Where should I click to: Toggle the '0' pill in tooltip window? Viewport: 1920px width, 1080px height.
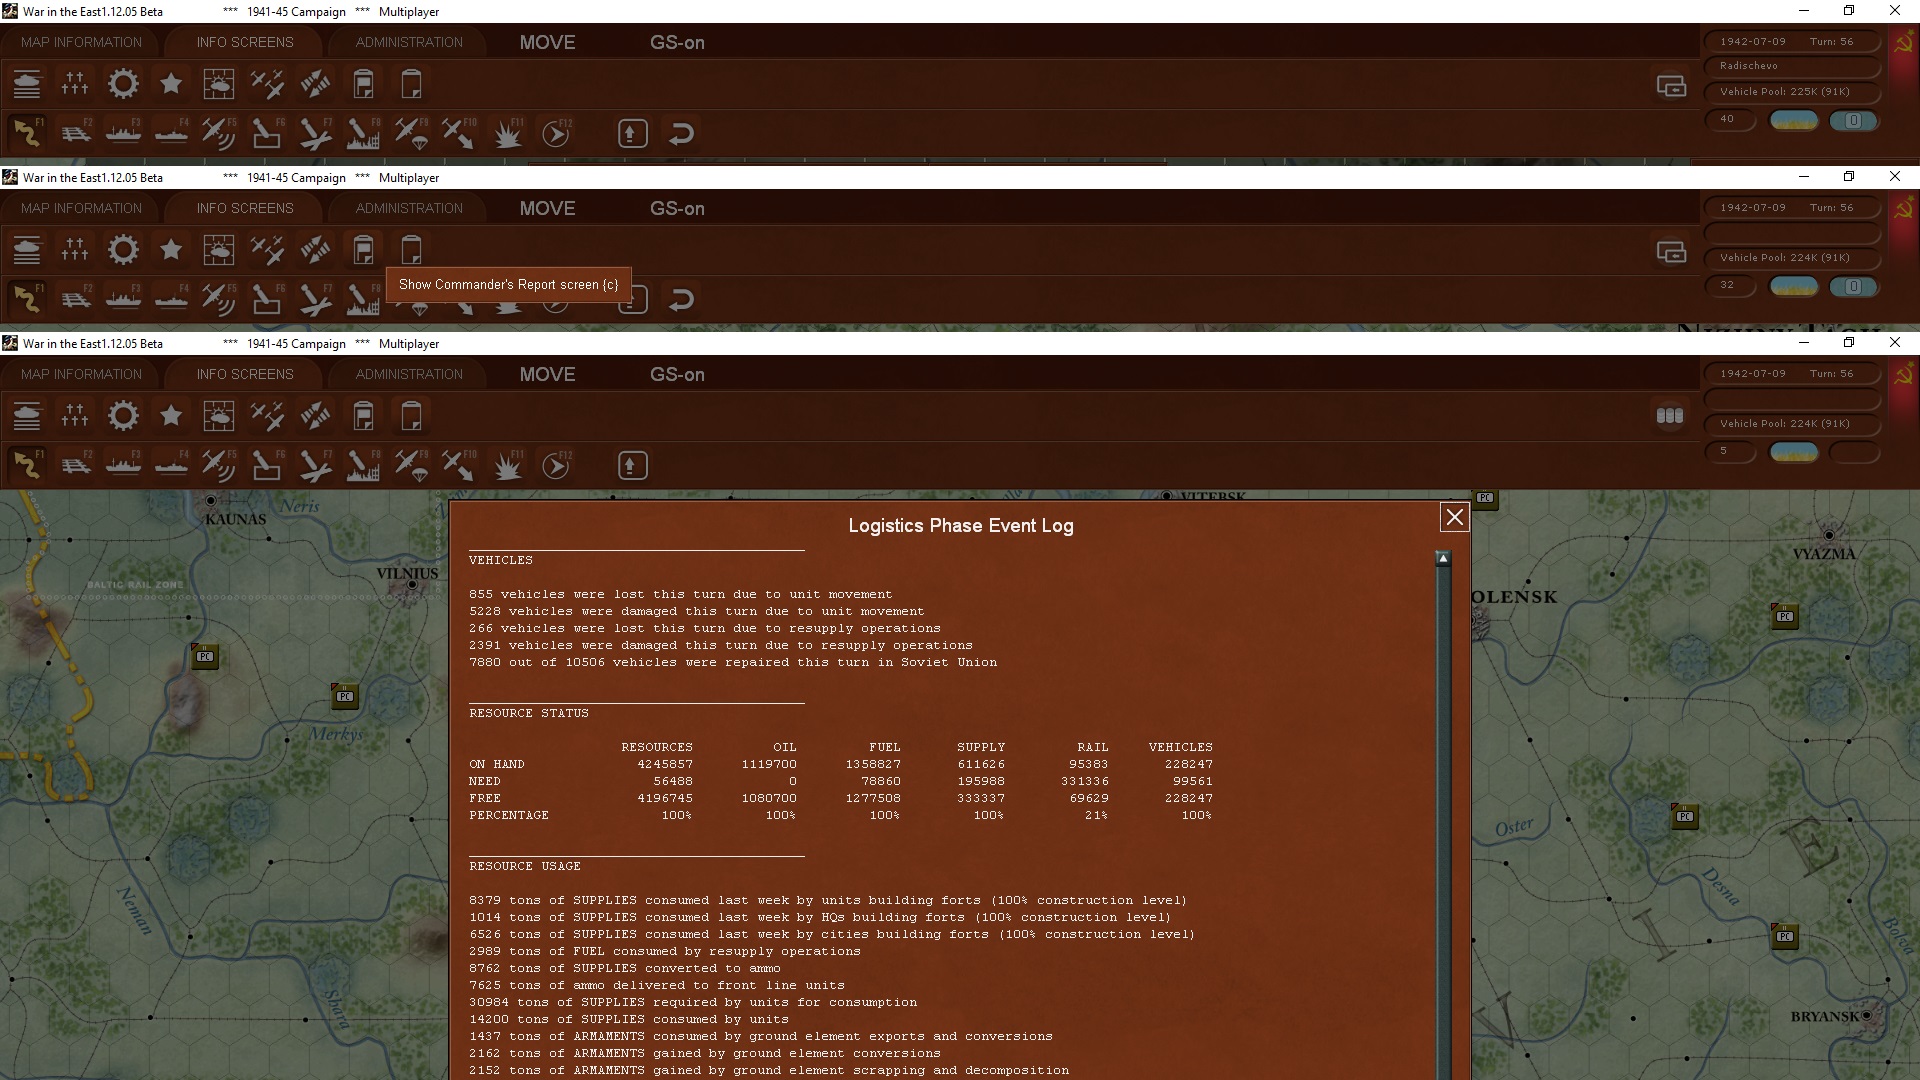click(x=1854, y=286)
